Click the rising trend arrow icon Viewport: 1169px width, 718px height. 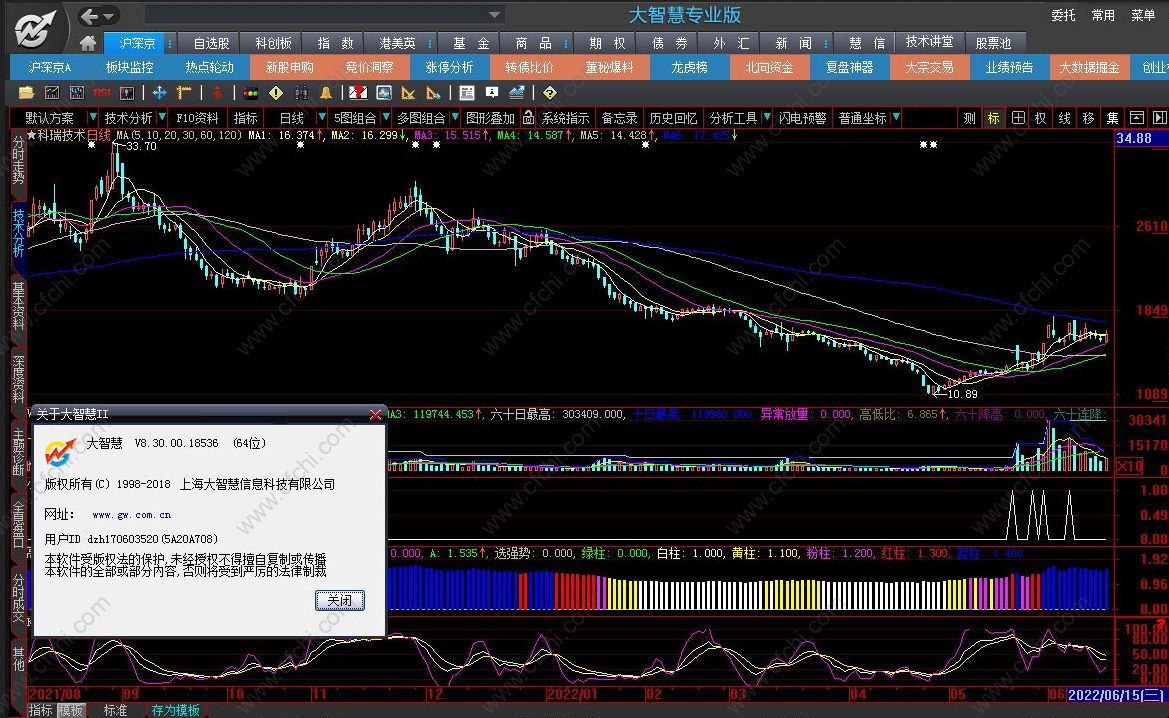[x=517, y=92]
